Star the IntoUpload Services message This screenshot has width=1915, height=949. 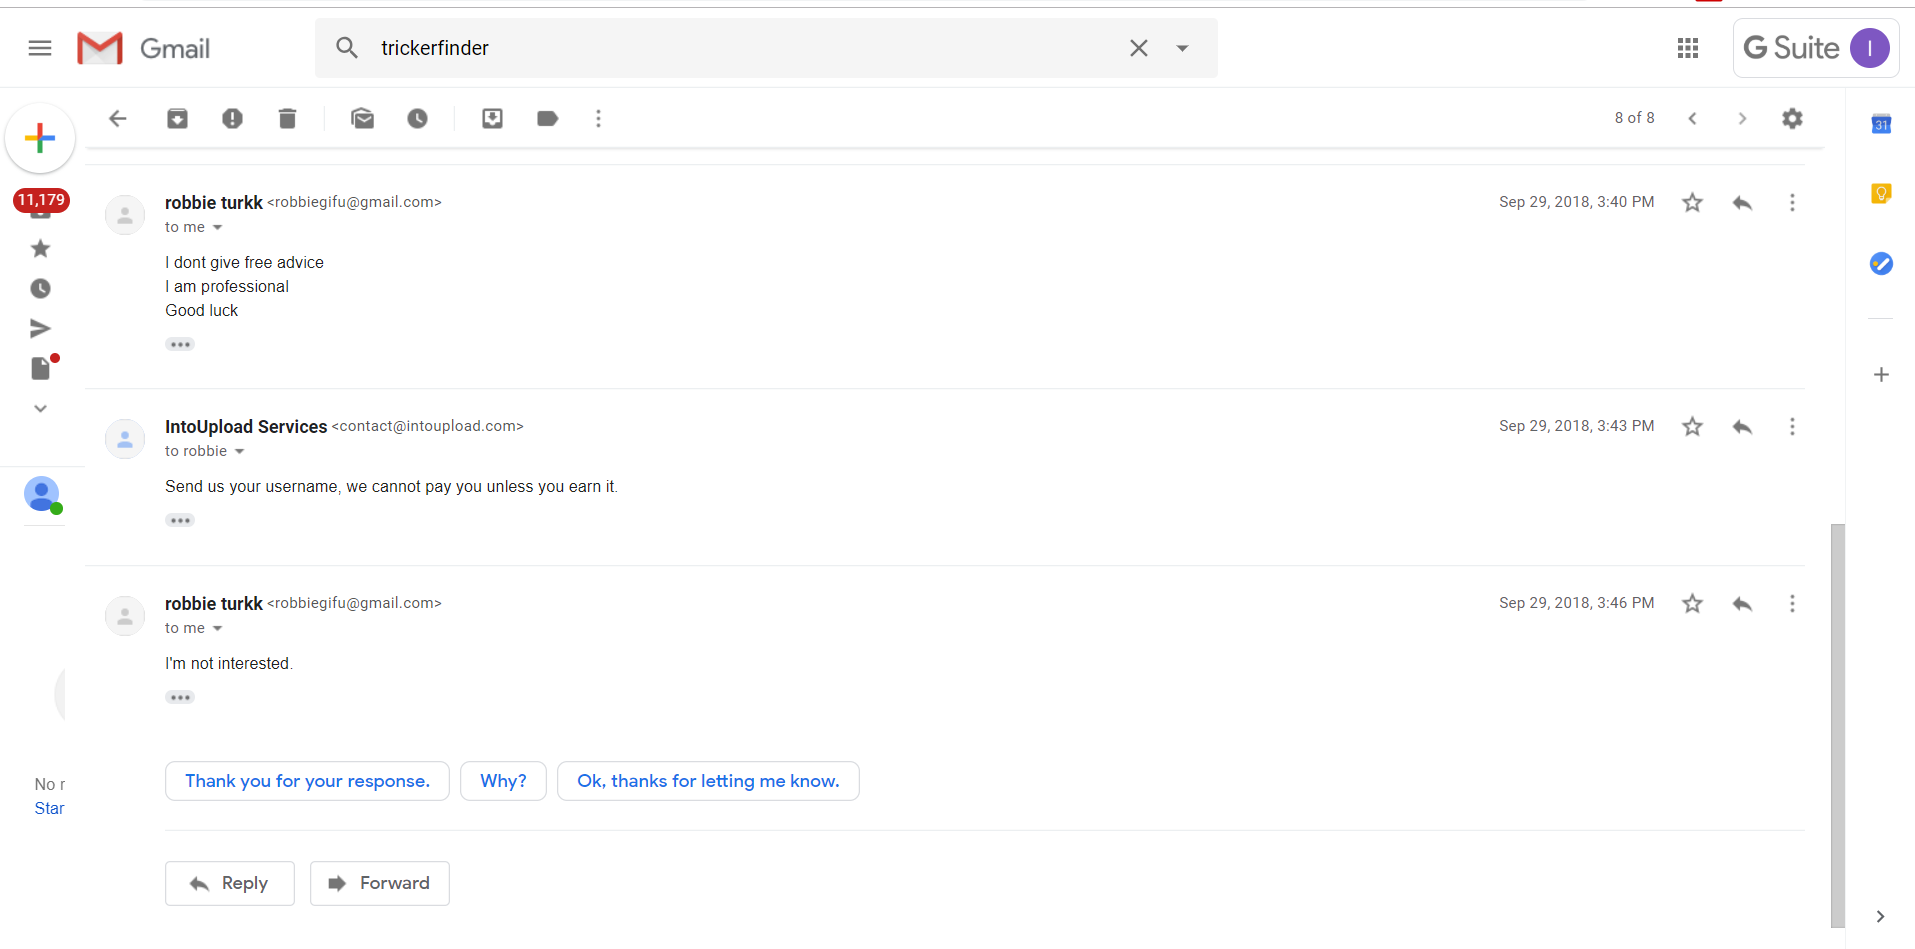coord(1692,427)
